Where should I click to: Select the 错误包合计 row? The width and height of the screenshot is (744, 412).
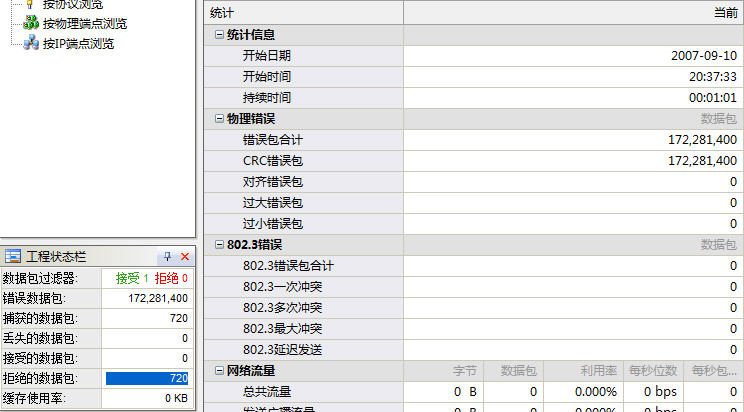tap(474, 140)
